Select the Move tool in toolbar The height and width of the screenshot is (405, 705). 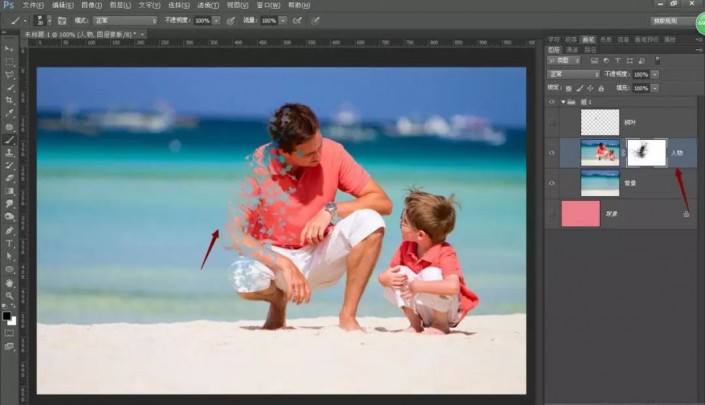[x=9, y=48]
